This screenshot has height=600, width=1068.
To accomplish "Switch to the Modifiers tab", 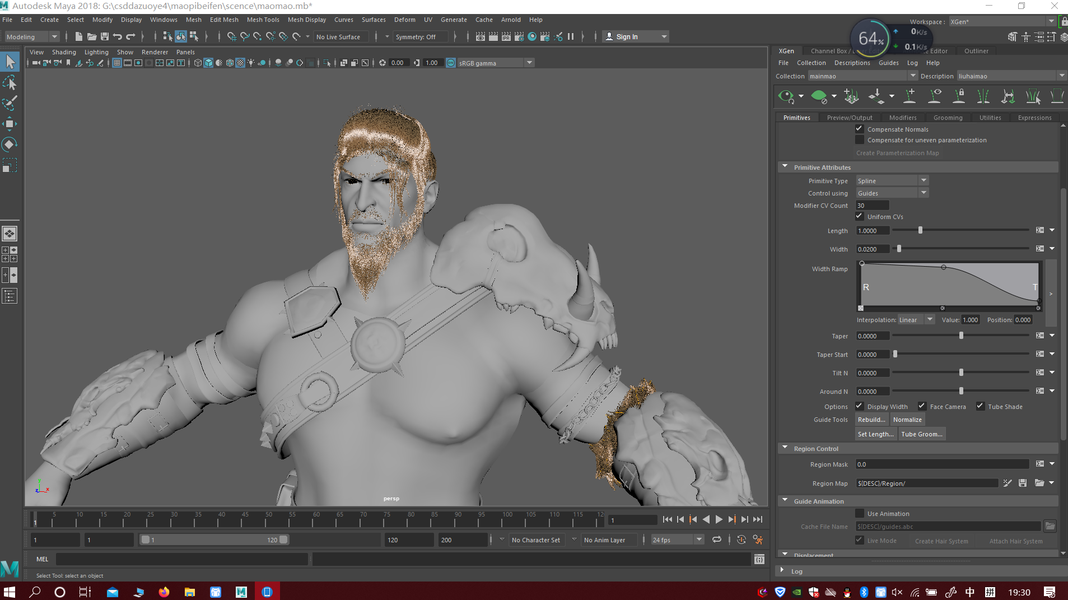I will coord(902,118).
